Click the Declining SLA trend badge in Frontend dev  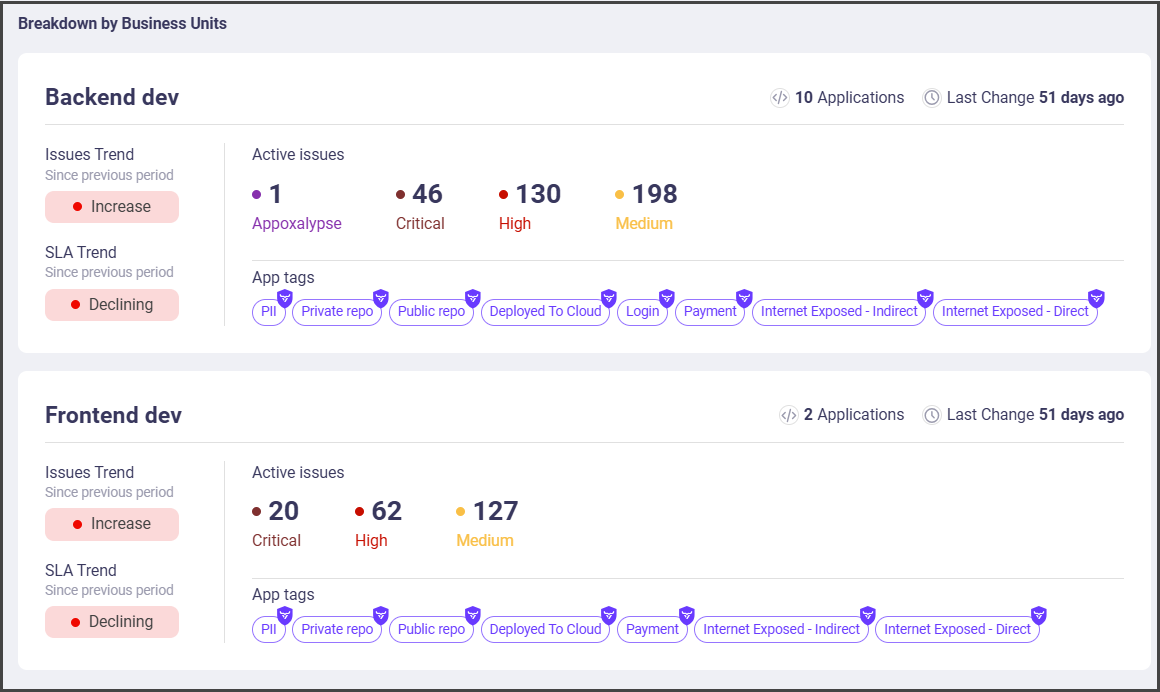[112, 622]
